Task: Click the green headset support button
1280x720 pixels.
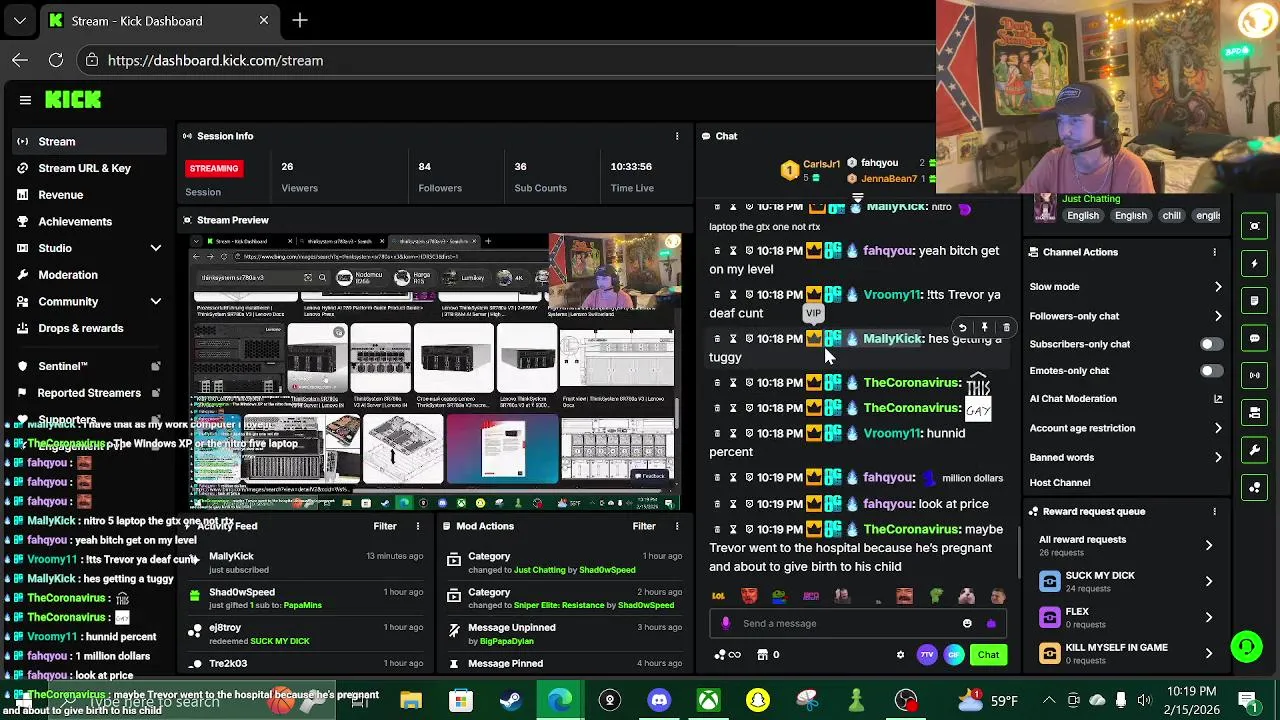Action: click(x=1246, y=647)
